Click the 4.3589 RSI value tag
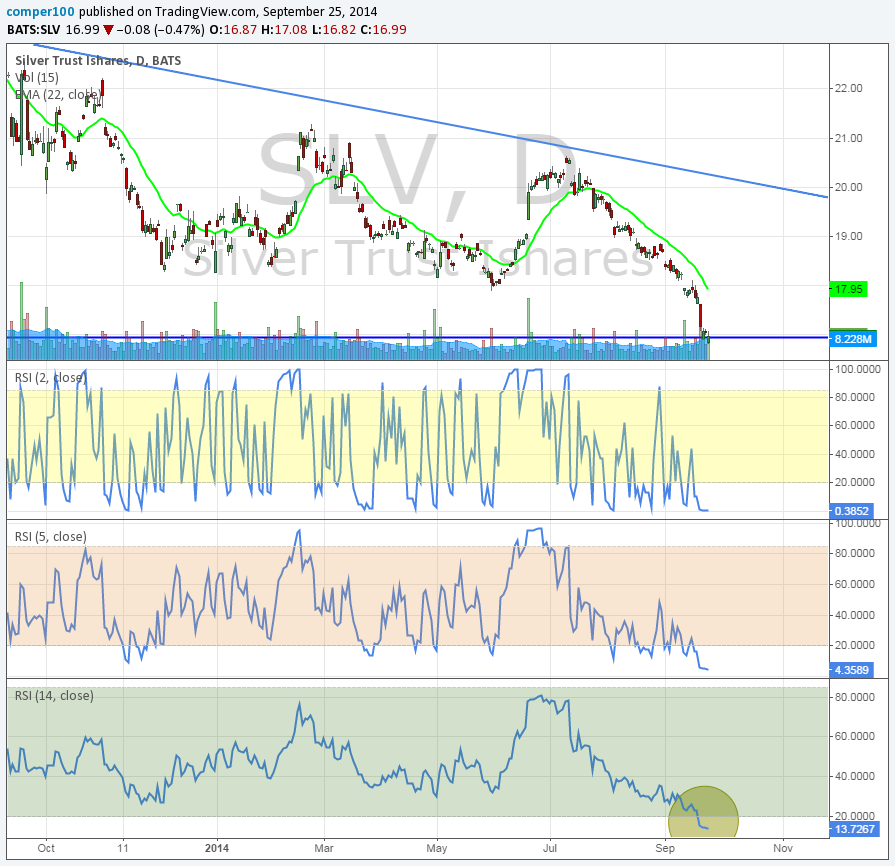The width and height of the screenshot is (895, 866). (x=852, y=669)
